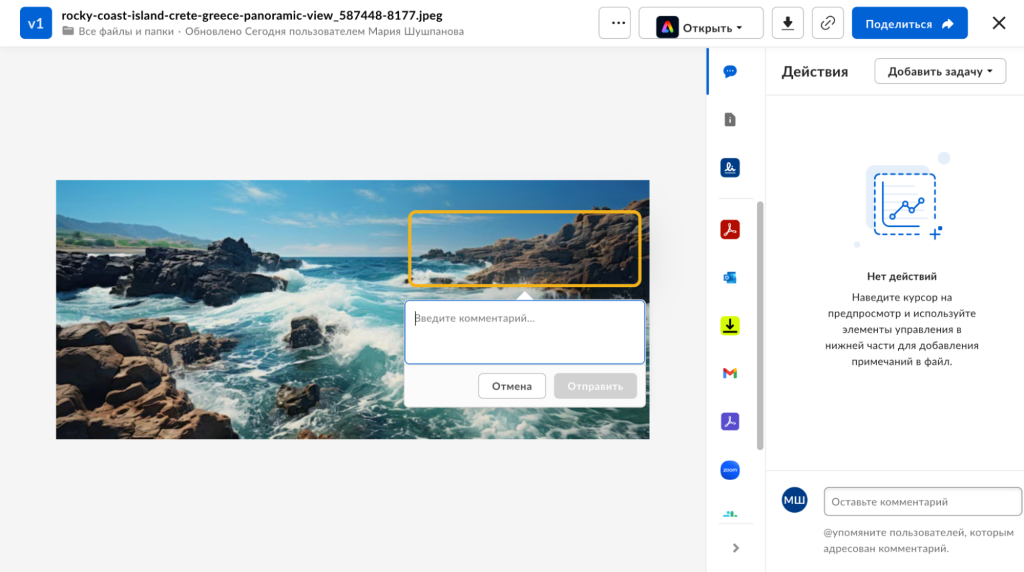Download the file using the arrow icon

coord(788,23)
